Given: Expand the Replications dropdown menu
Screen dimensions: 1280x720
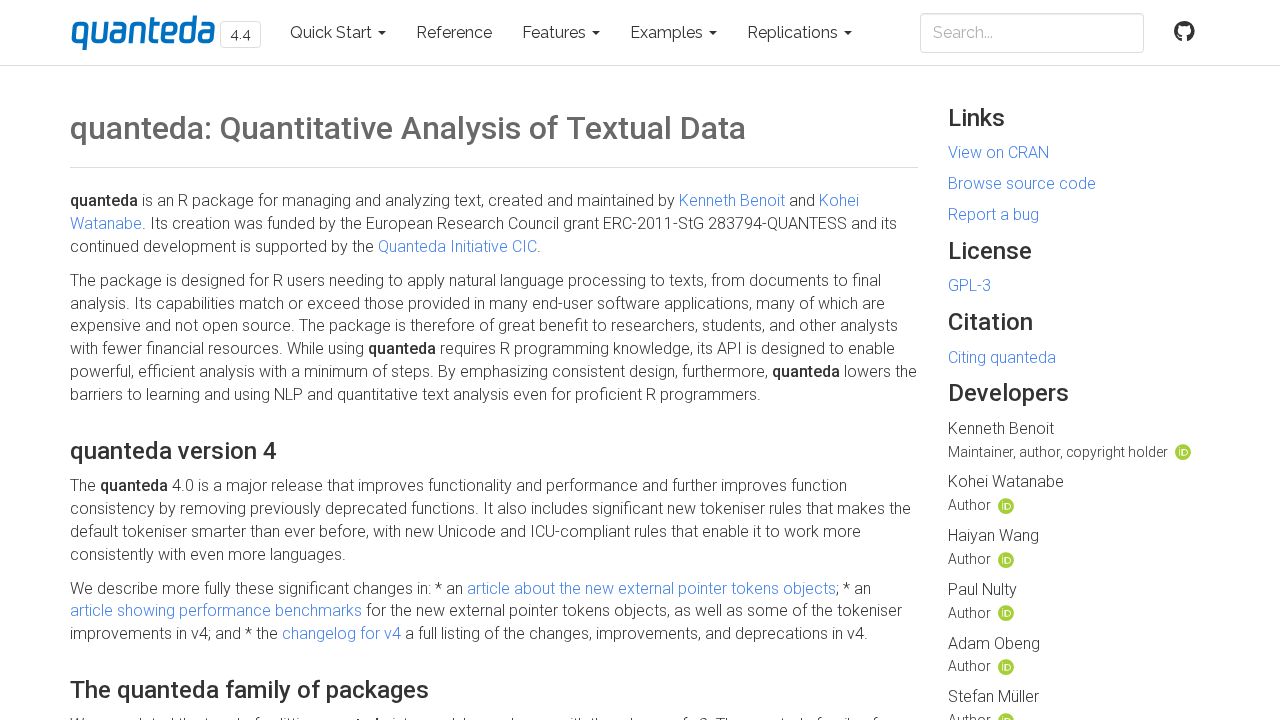Looking at the screenshot, I should tap(800, 33).
